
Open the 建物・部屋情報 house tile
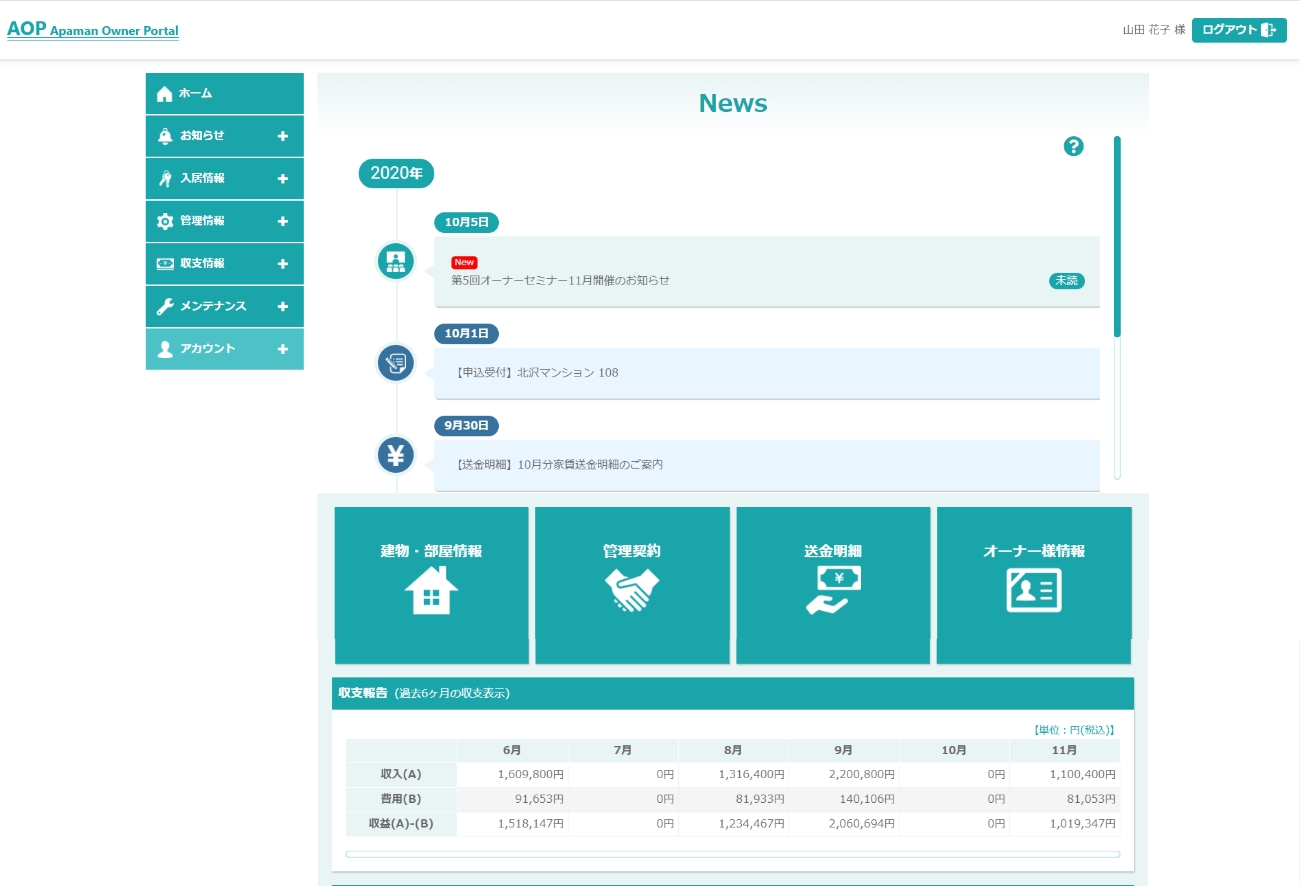pos(431,585)
